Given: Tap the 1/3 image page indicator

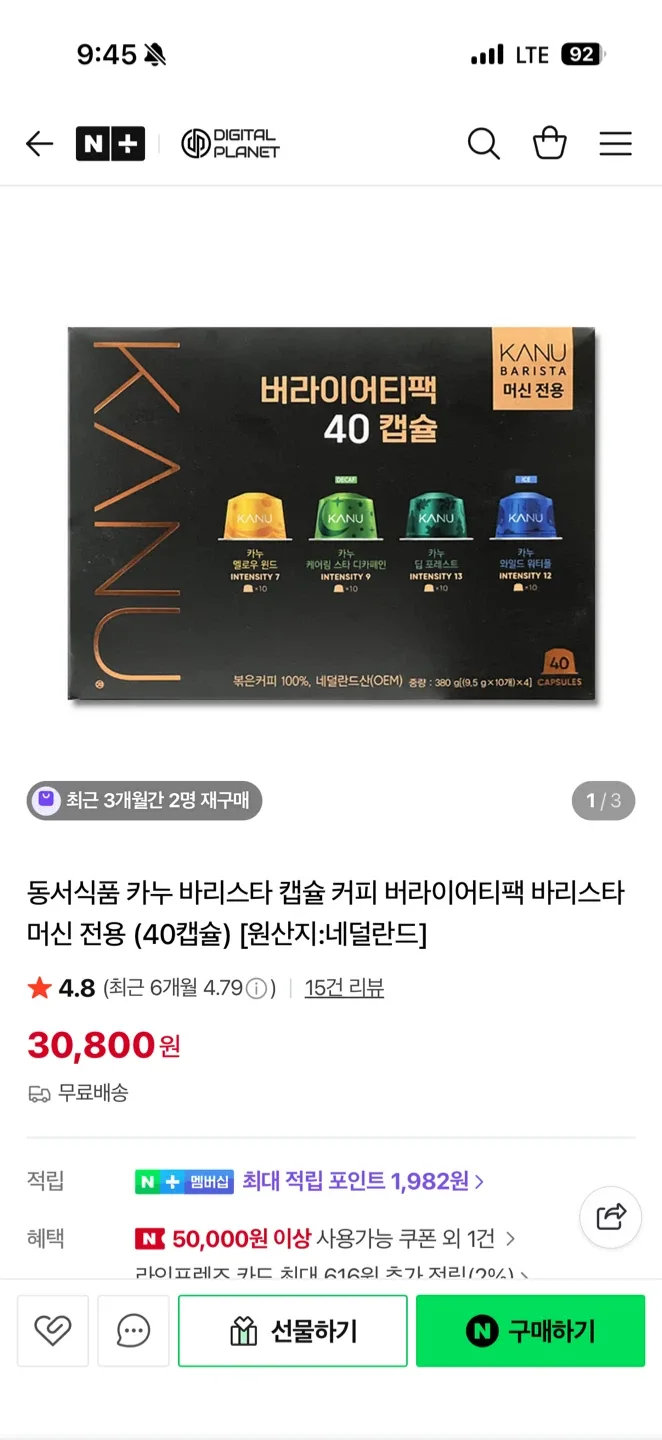Looking at the screenshot, I should 604,800.
